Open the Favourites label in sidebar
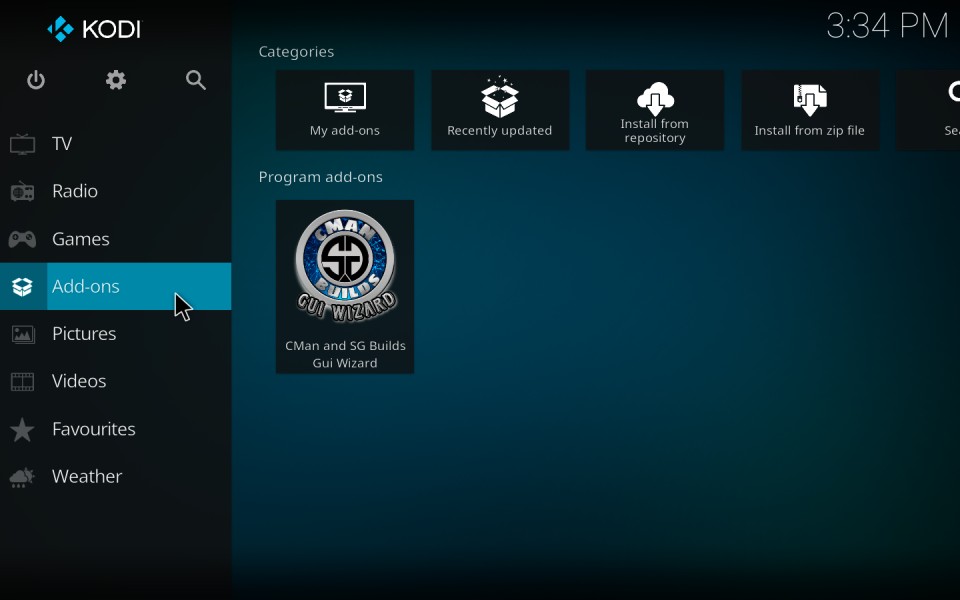960x600 pixels. pos(94,429)
